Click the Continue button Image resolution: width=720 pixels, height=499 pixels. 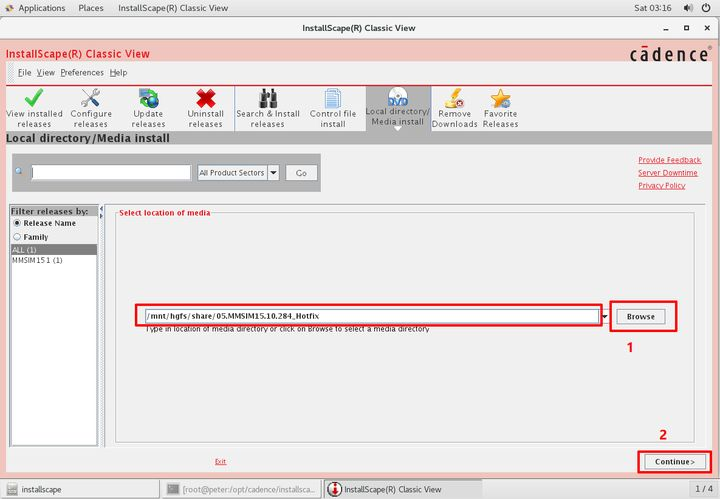(x=675, y=461)
